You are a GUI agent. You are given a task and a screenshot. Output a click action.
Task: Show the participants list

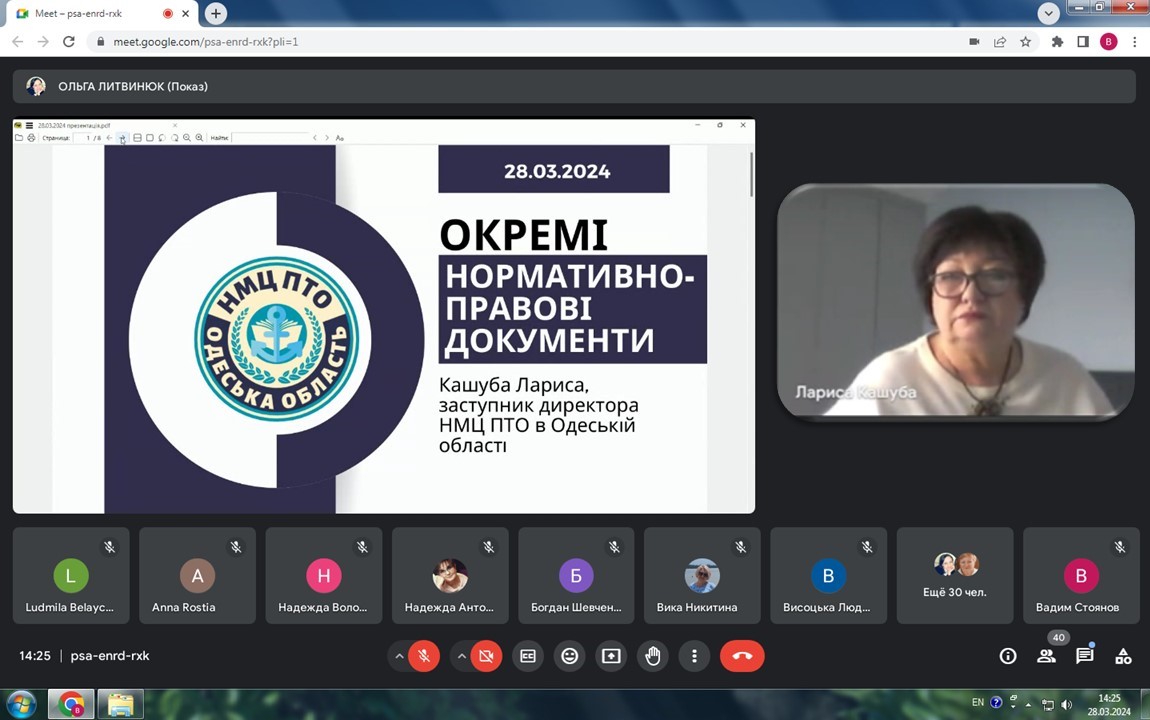(1046, 656)
